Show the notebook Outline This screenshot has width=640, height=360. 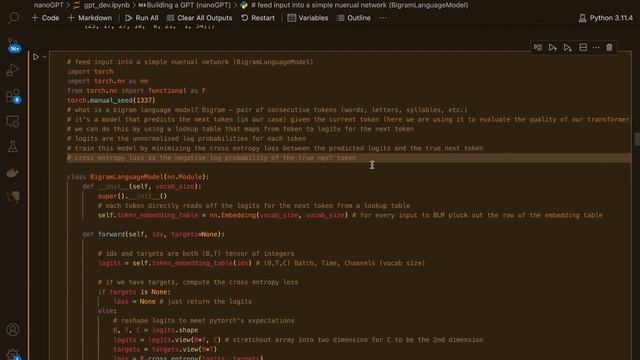(354, 18)
